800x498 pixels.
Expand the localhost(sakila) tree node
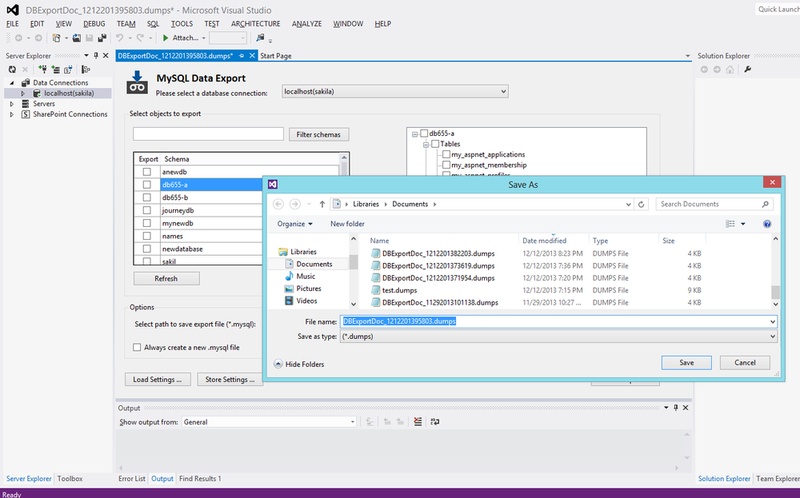point(22,93)
